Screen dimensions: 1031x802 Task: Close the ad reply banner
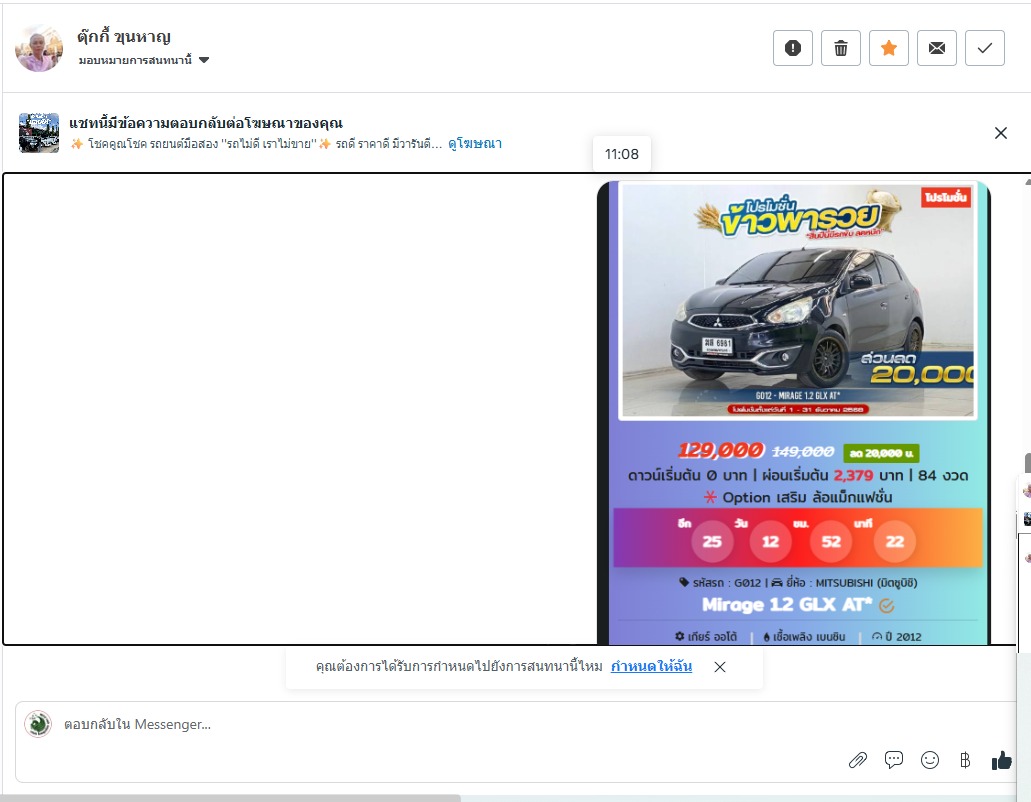(1001, 133)
